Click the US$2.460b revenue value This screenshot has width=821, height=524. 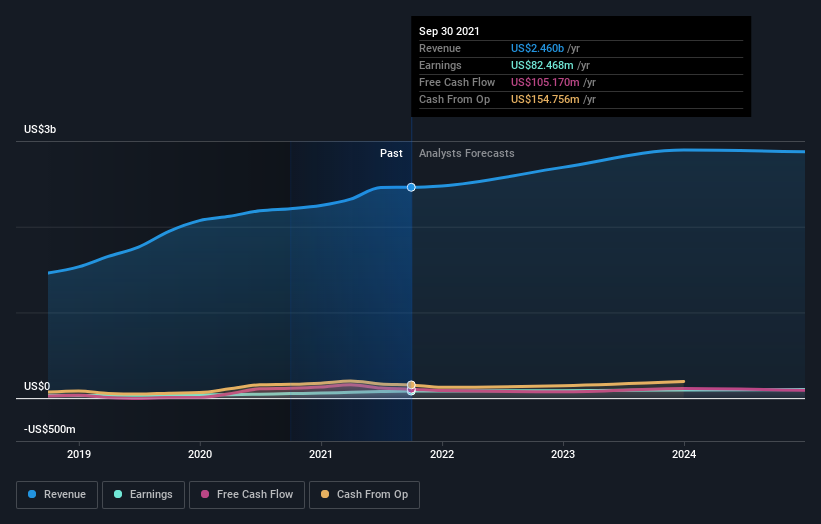coord(537,48)
